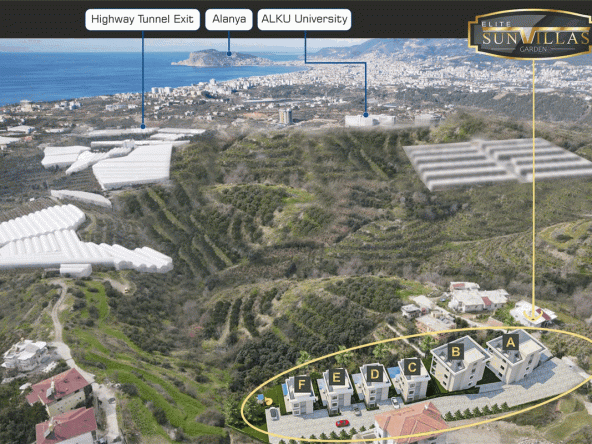Click the tall tower near ALKU University
This screenshot has height=444, width=592.
pyautogui.click(x=285, y=116)
